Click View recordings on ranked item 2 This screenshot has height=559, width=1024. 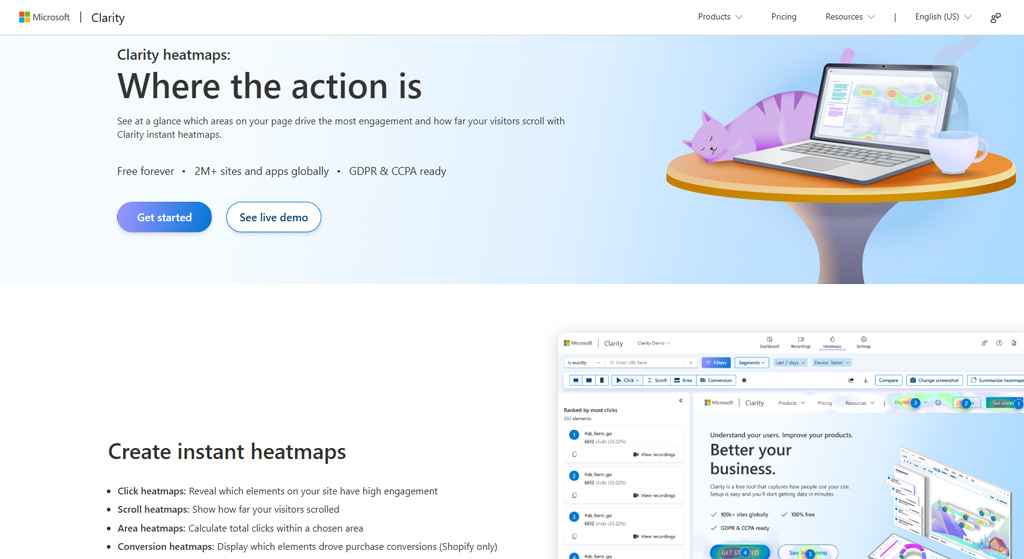click(654, 496)
